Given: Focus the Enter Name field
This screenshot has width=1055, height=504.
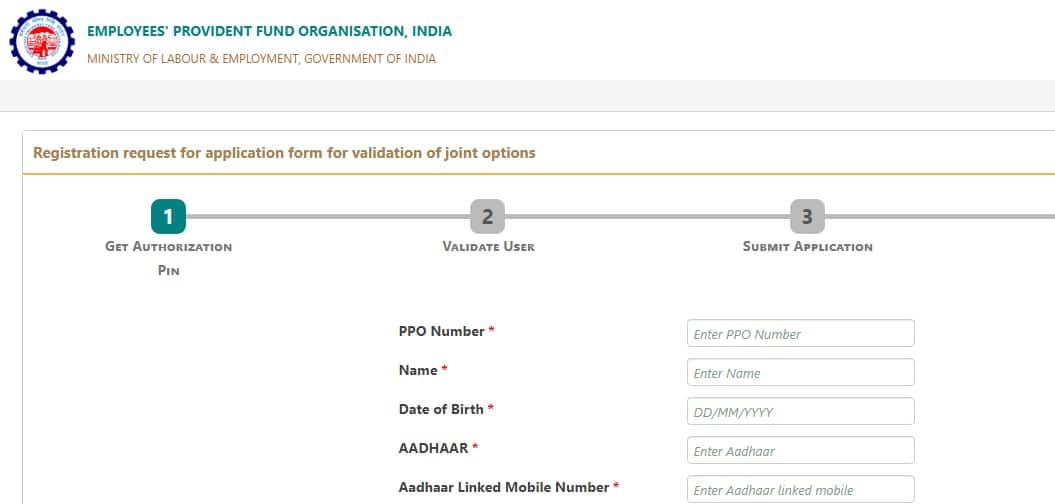Looking at the screenshot, I should click(801, 373).
